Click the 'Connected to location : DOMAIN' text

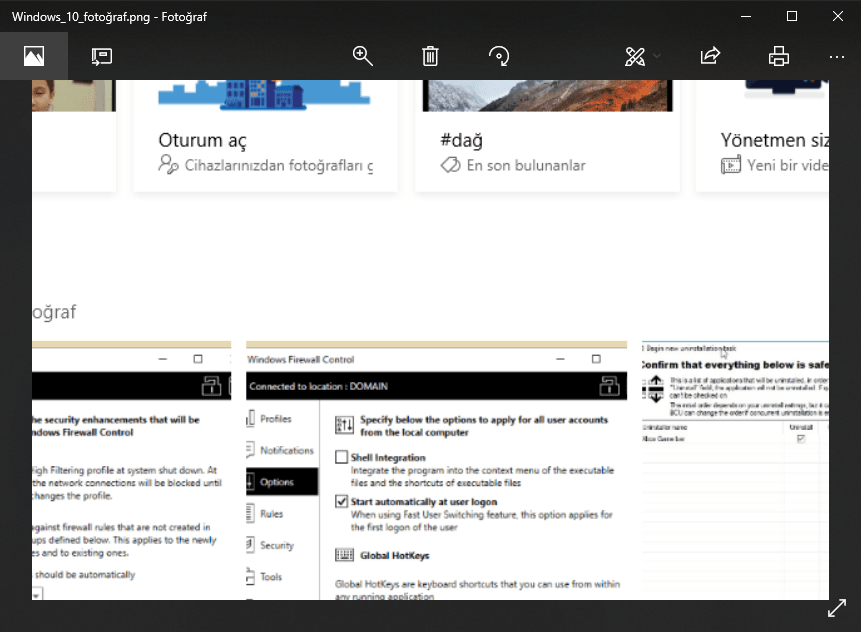318,386
